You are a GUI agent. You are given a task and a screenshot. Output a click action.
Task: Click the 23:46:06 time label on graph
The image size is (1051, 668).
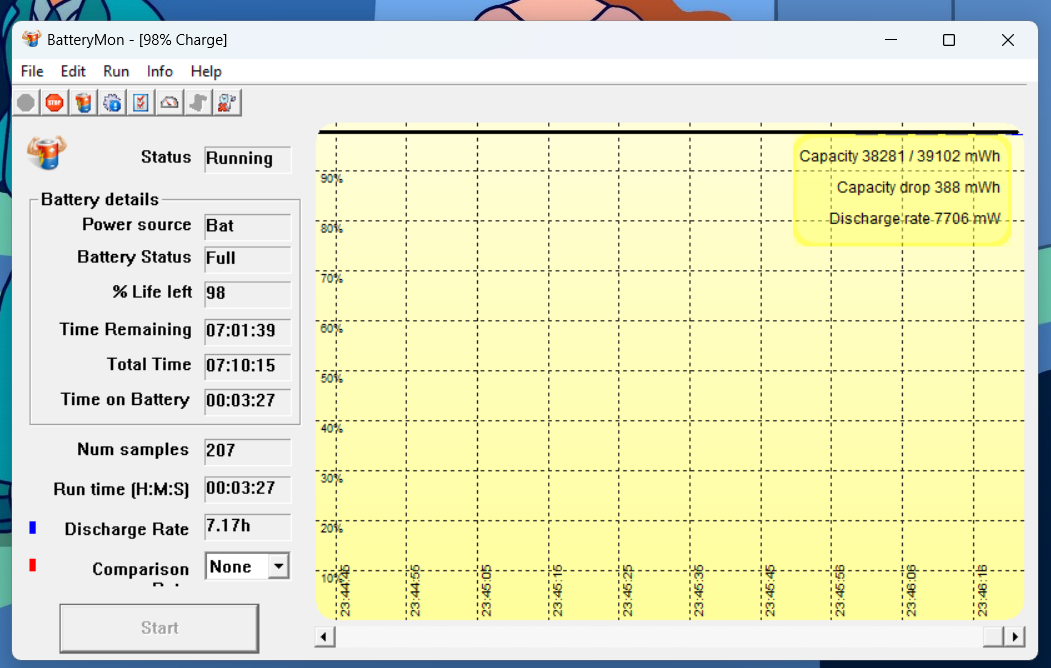911,590
